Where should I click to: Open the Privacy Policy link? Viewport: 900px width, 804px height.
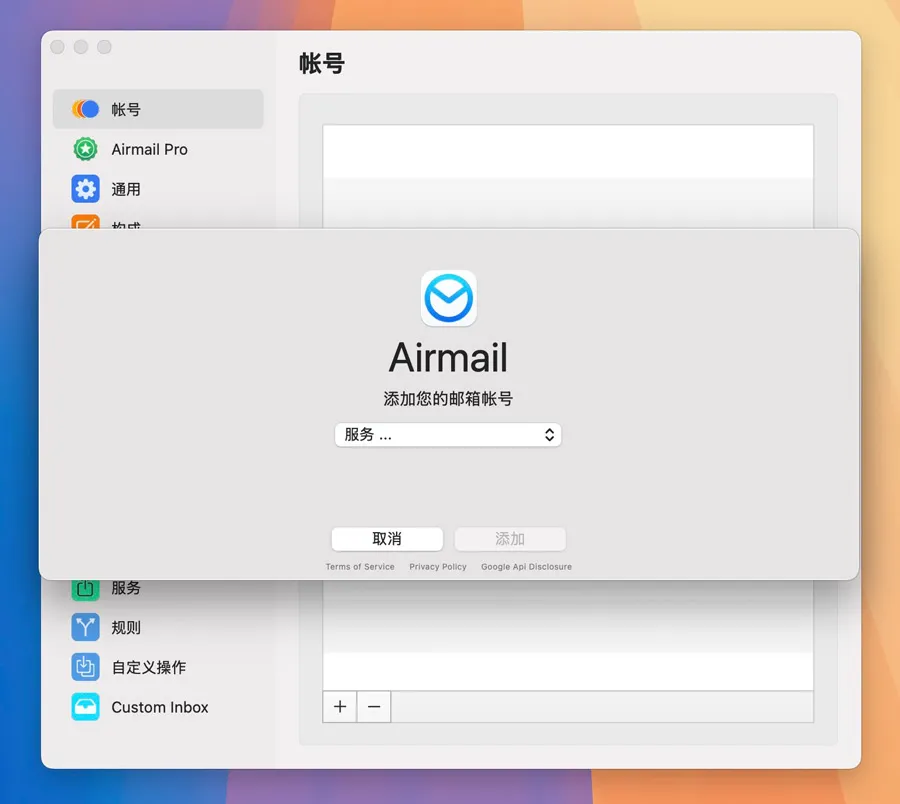[438, 567]
